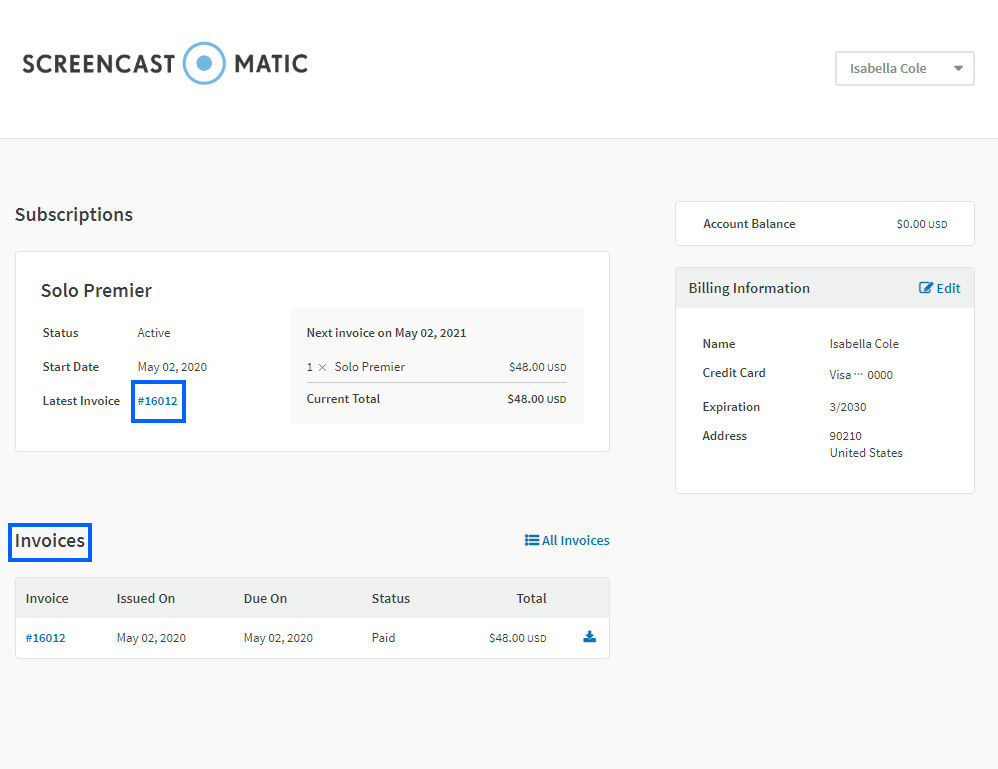Click the MATIC text in the header logo
The height and width of the screenshot is (769, 998).
271,64
